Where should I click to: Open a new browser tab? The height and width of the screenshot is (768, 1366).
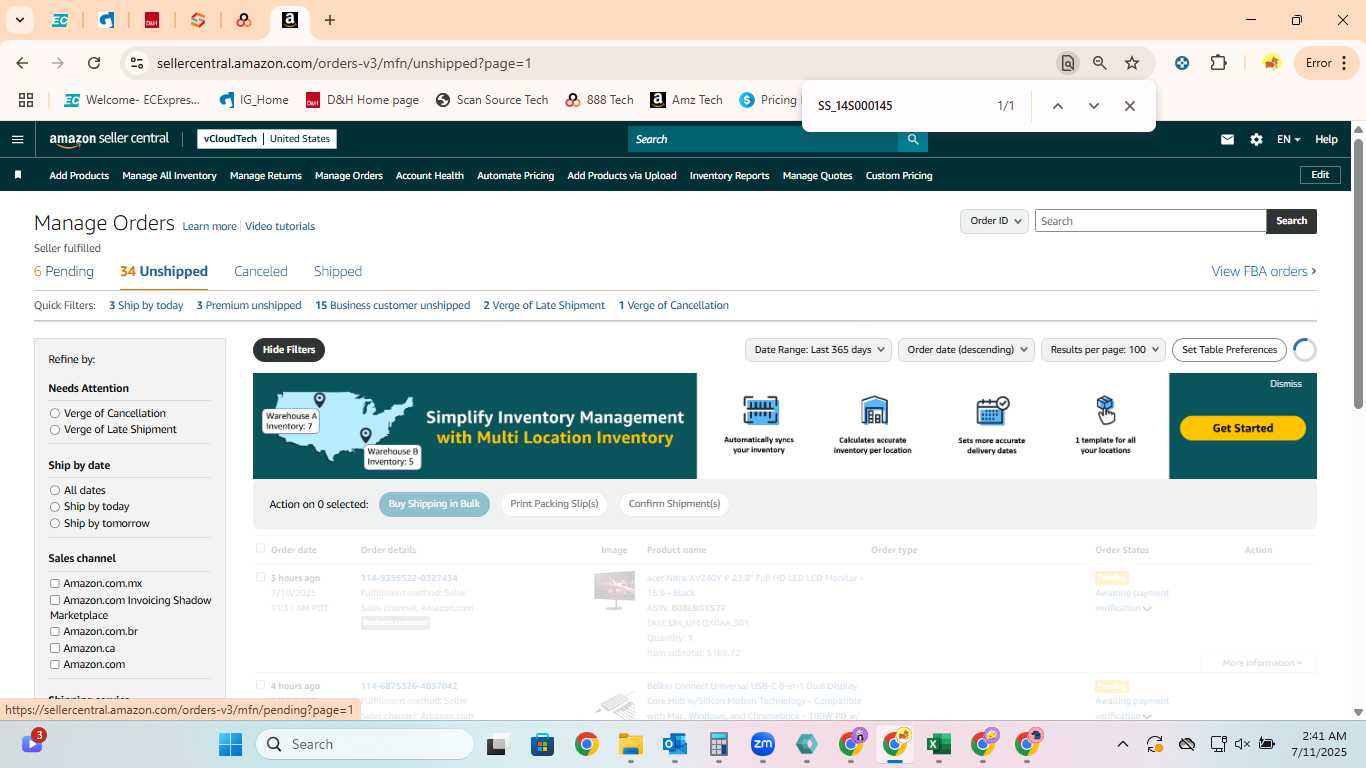(330, 20)
